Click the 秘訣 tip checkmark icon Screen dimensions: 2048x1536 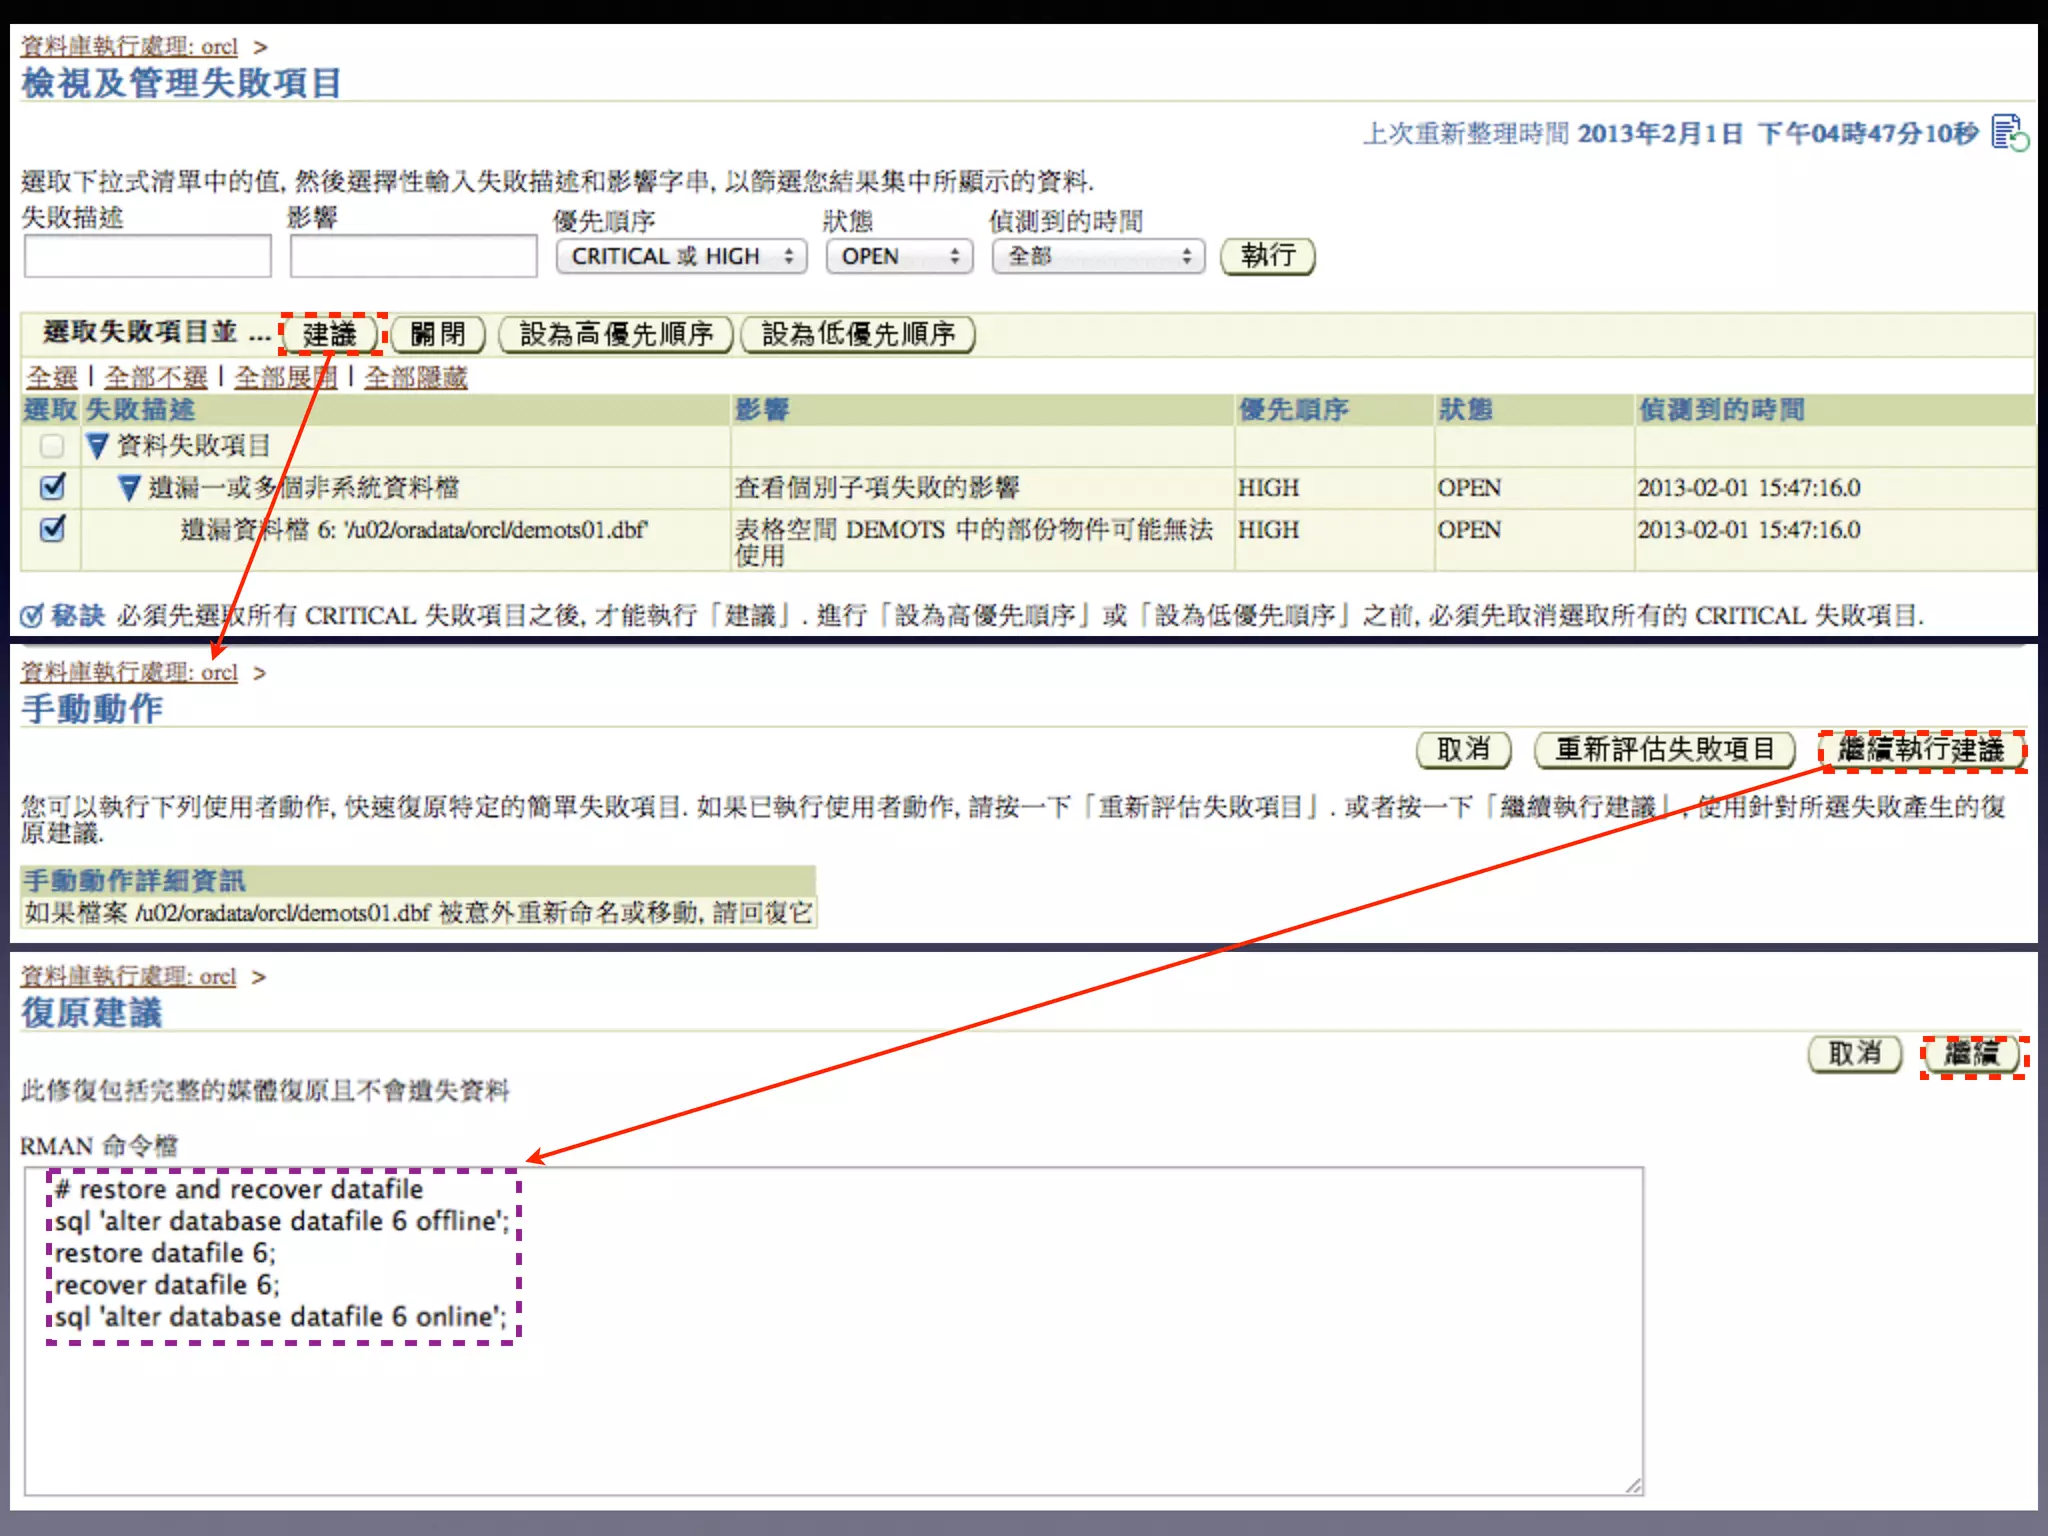click(32, 616)
